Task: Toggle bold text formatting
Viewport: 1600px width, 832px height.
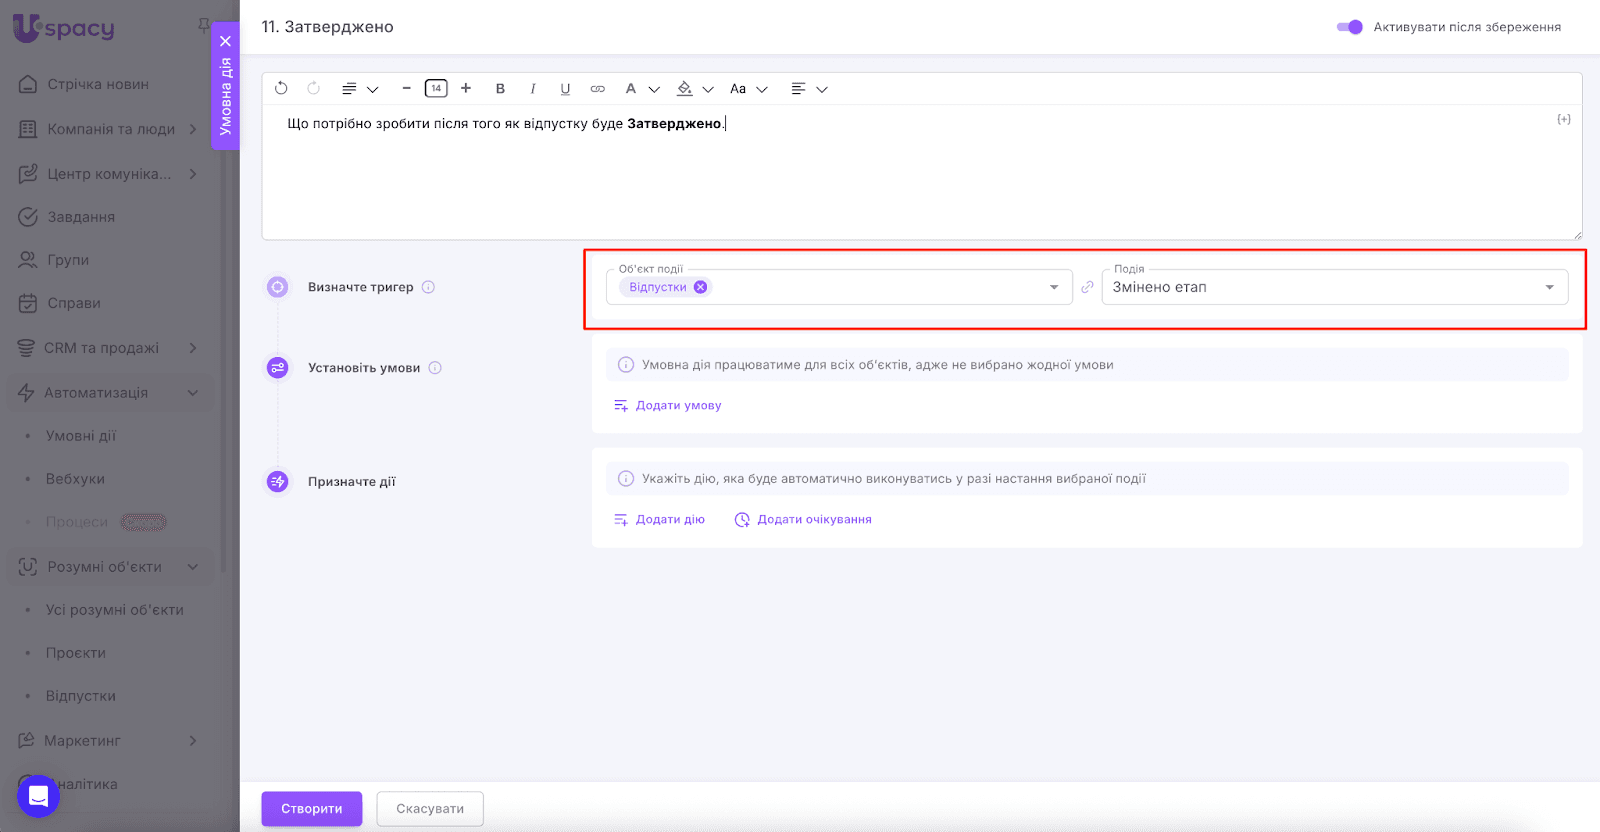Action: [x=500, y=89]
